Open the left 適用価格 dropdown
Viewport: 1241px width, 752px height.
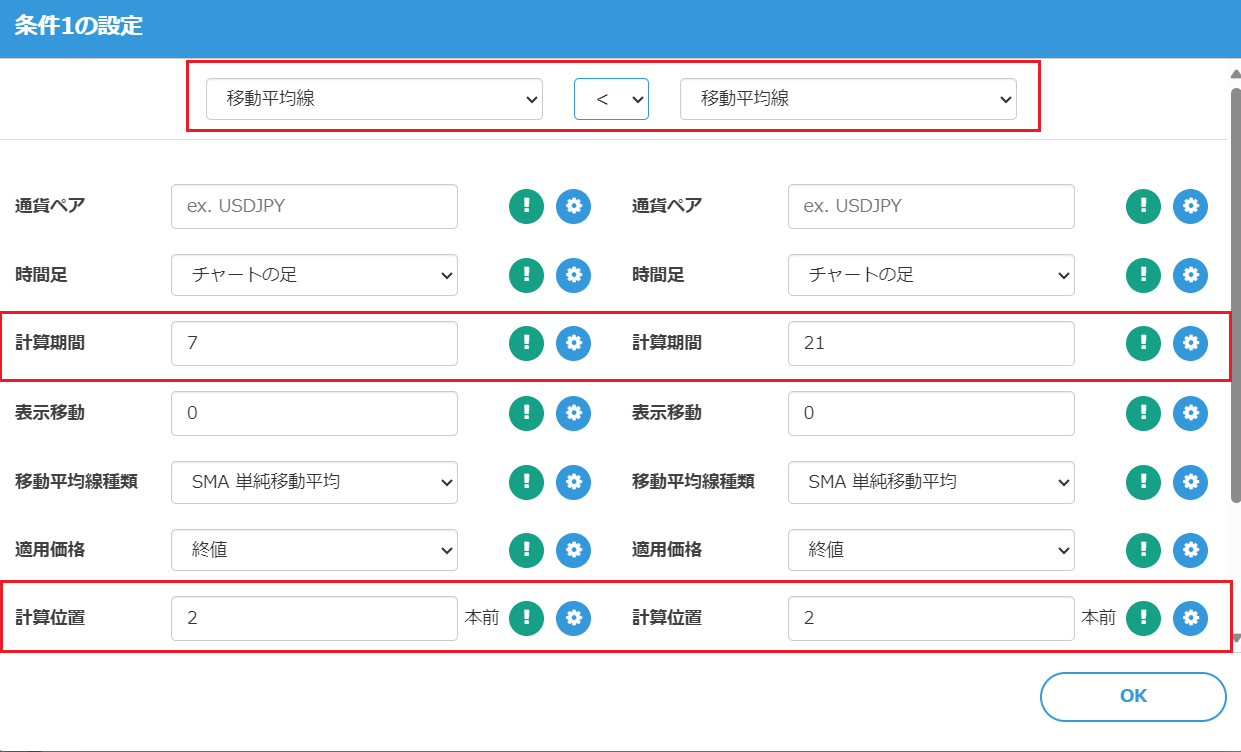coord(314,549)
